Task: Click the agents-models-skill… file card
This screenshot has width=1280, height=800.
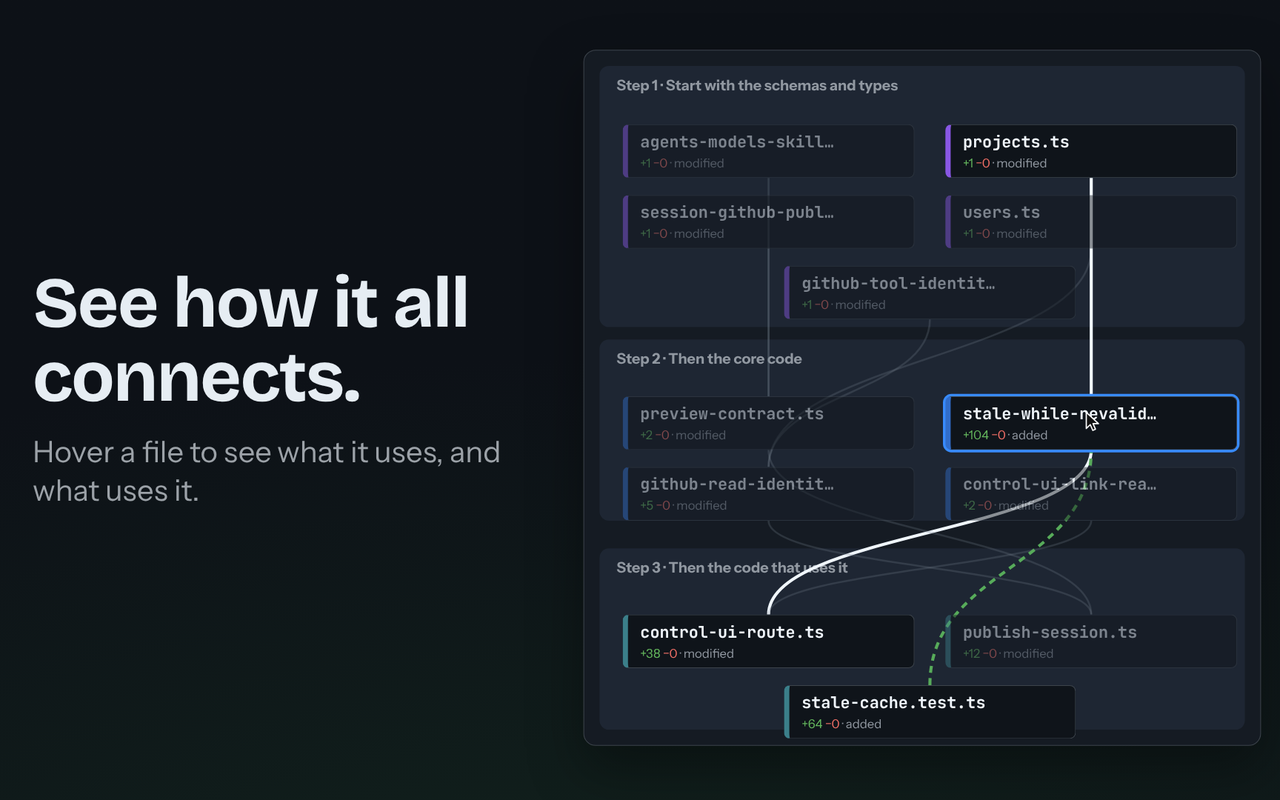Action: coord(768,151)
